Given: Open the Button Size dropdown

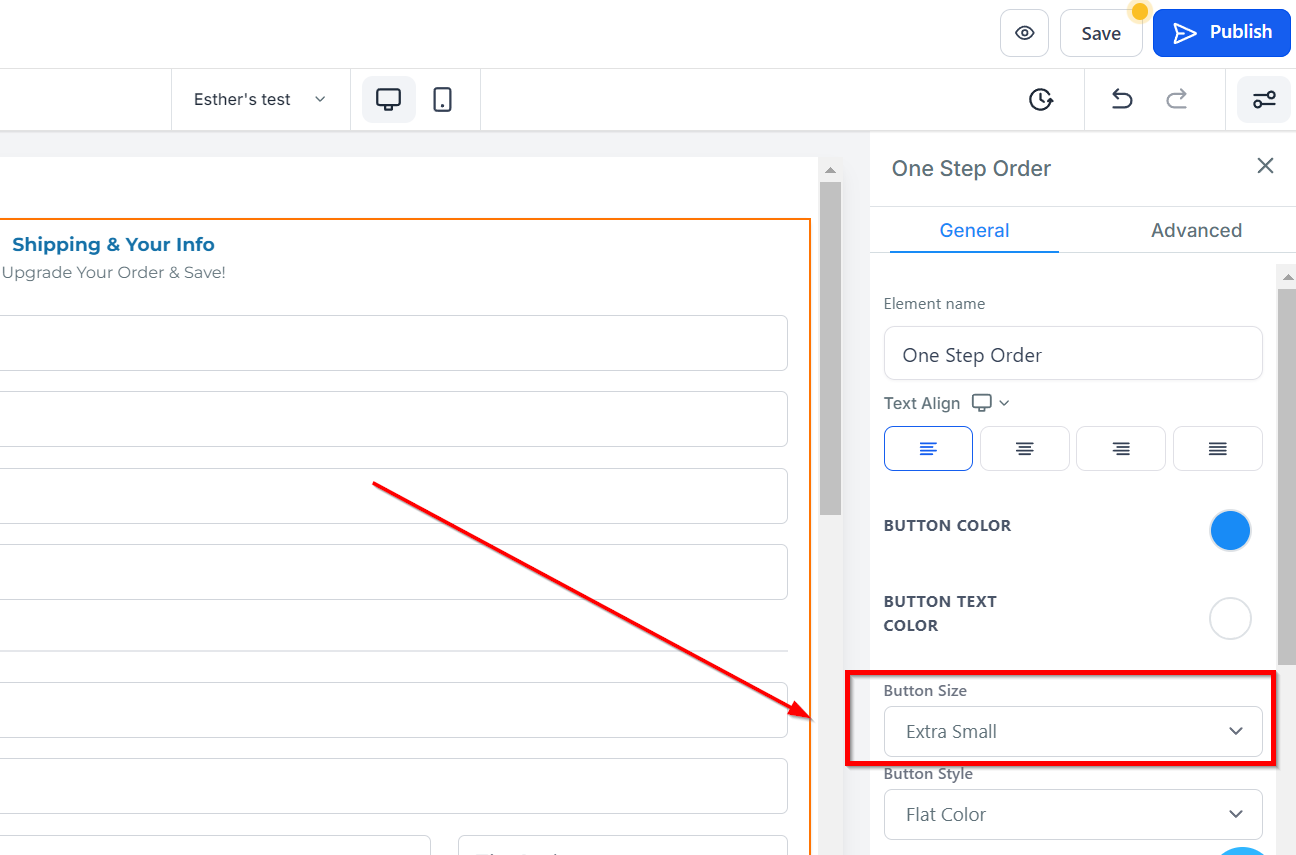Looking at the screenshot, I should coord(1073,731).
